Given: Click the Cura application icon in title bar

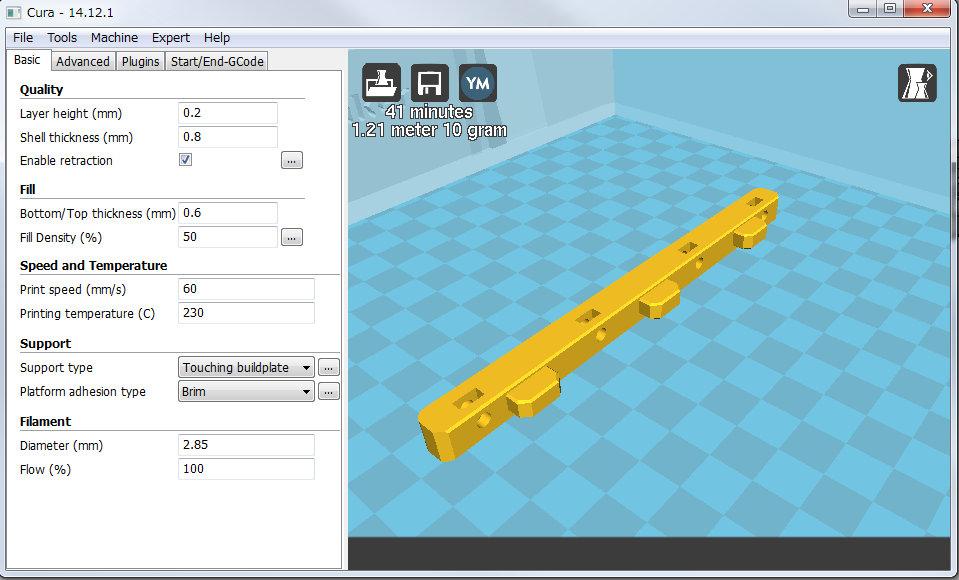Looking at the screenshot, I should pos(14,12).
